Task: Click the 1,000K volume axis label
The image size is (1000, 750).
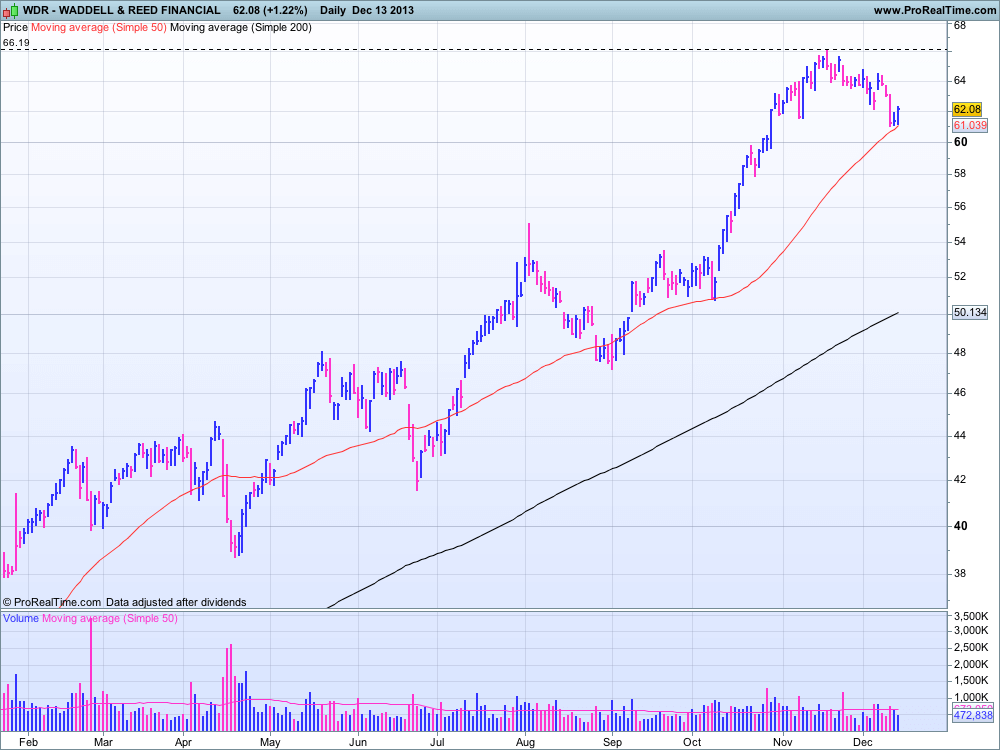Action: coord(971,698)
